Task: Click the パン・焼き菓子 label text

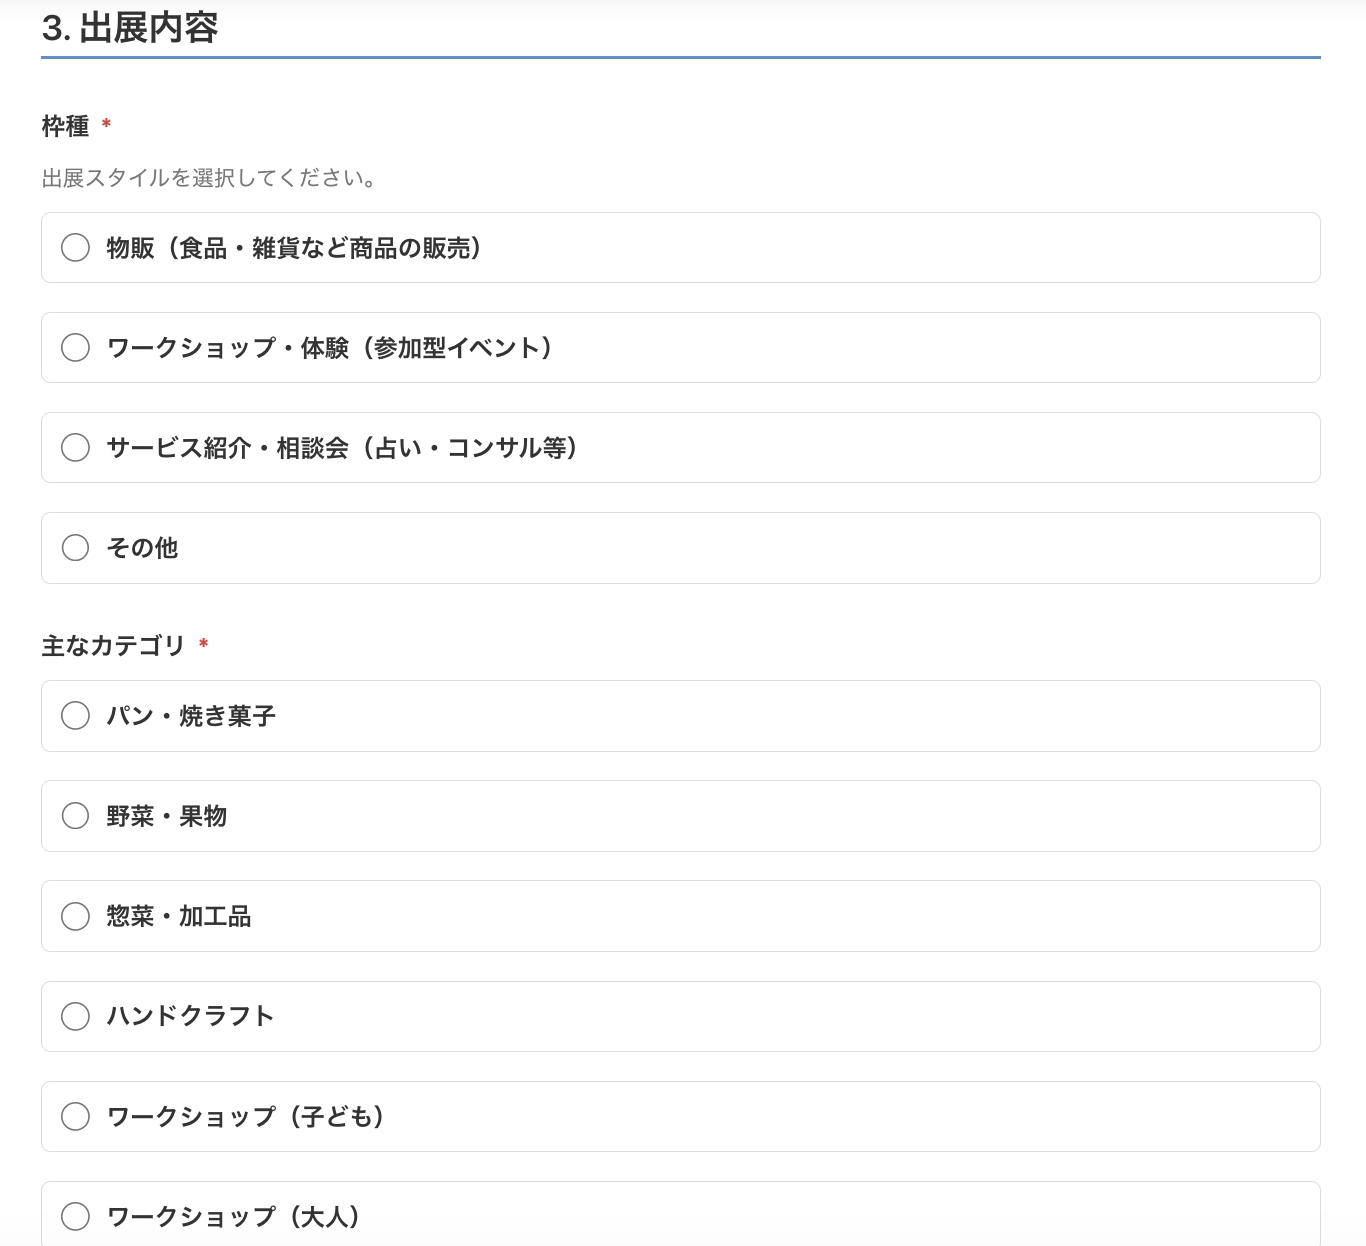Action: 191,716
